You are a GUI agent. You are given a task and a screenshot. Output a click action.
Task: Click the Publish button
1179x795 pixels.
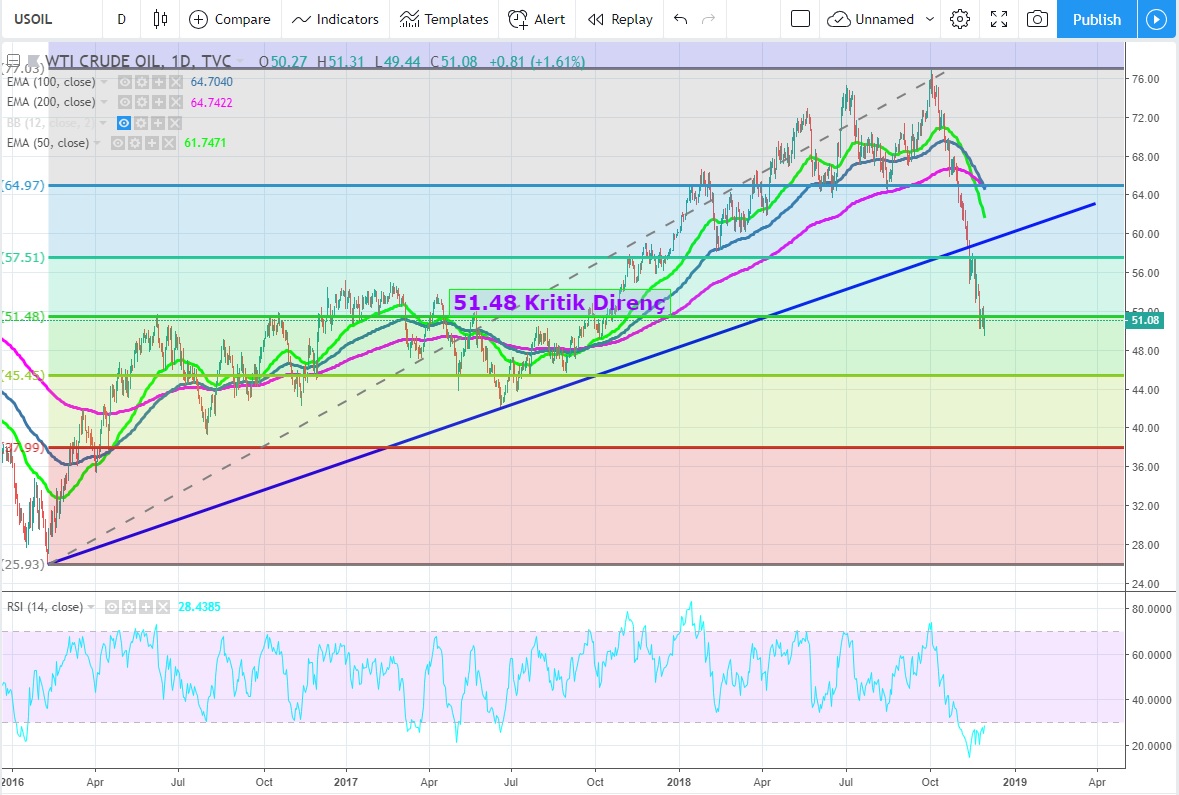point(1096,19)
